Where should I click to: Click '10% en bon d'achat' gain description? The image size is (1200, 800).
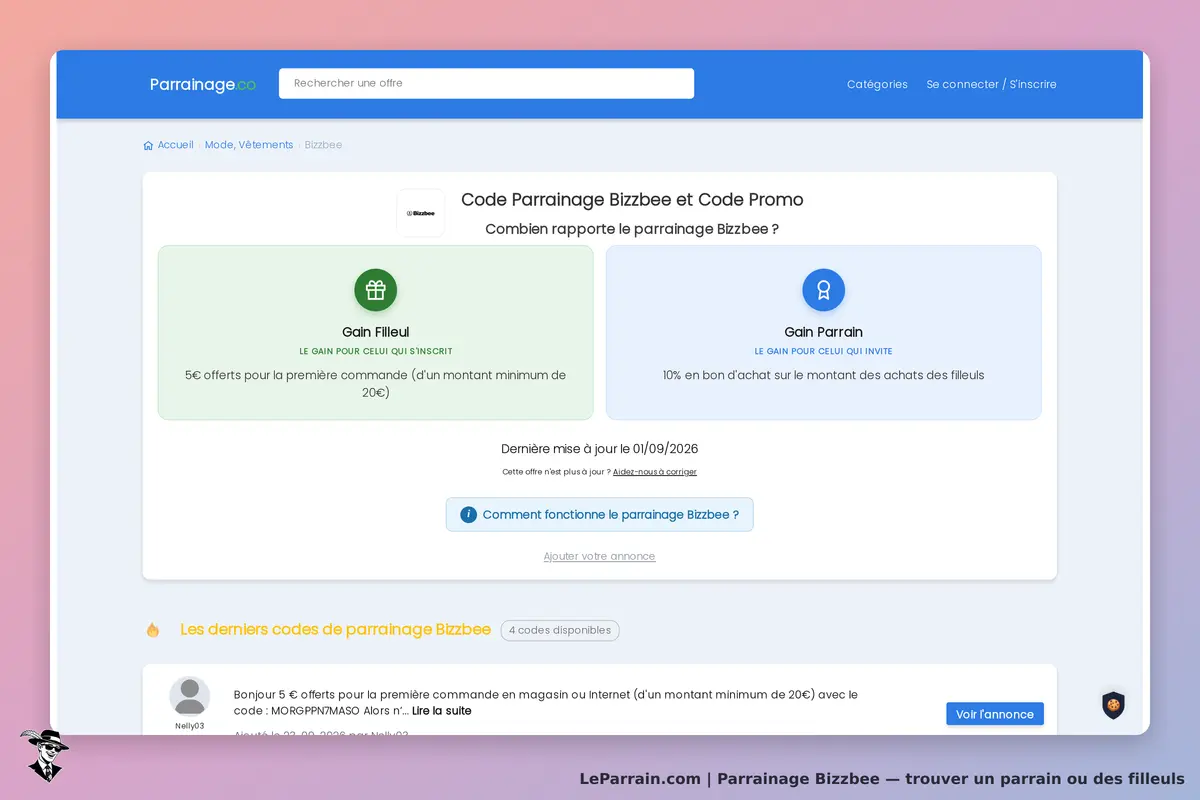click(824, 375)
